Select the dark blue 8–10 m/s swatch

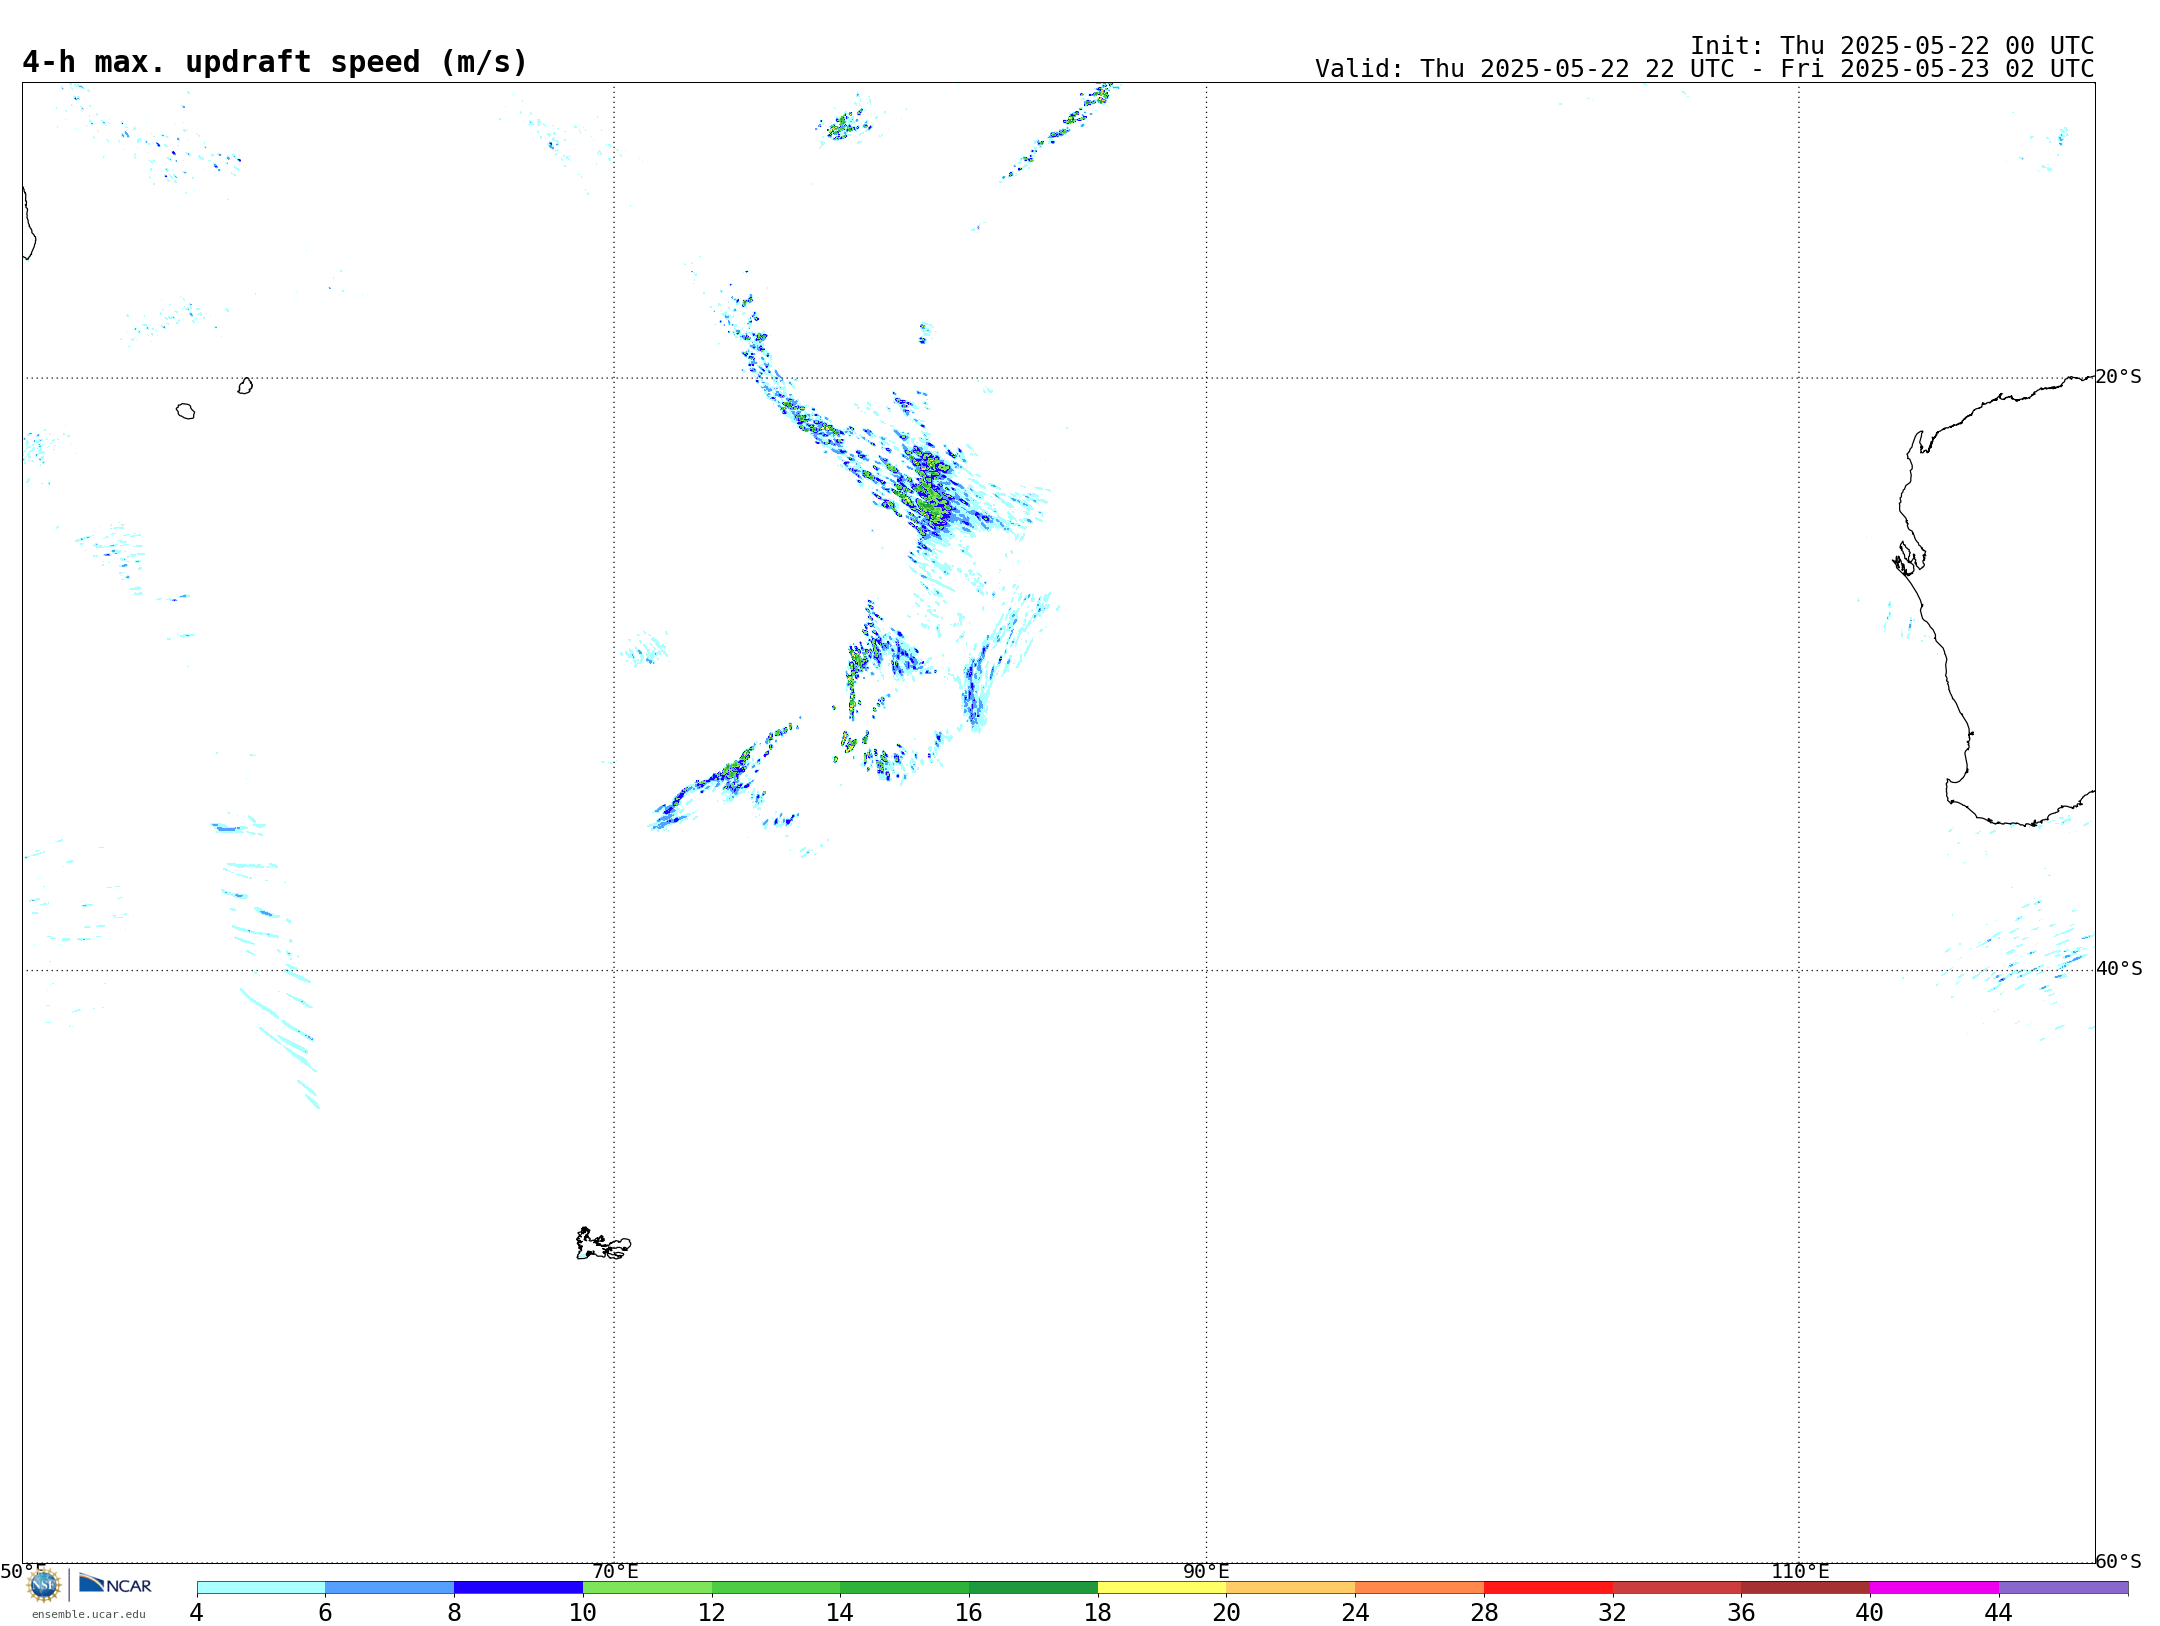pos(518,1587)
